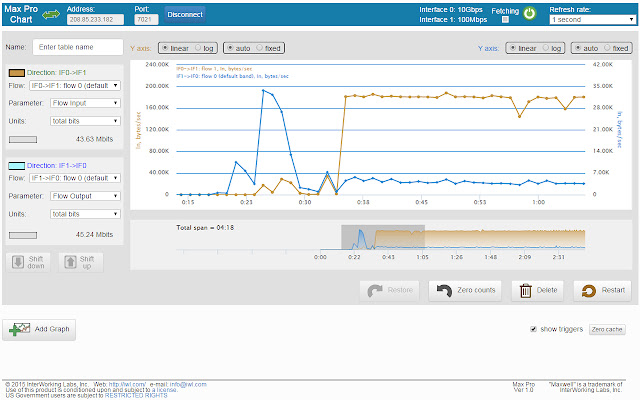Click the blue peak data point near 200K
640x400 pixels.
pos(263,91)
